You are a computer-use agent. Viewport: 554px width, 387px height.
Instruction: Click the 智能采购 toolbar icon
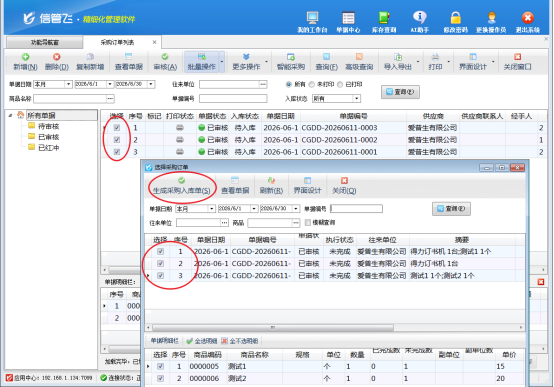pos(291,62)
